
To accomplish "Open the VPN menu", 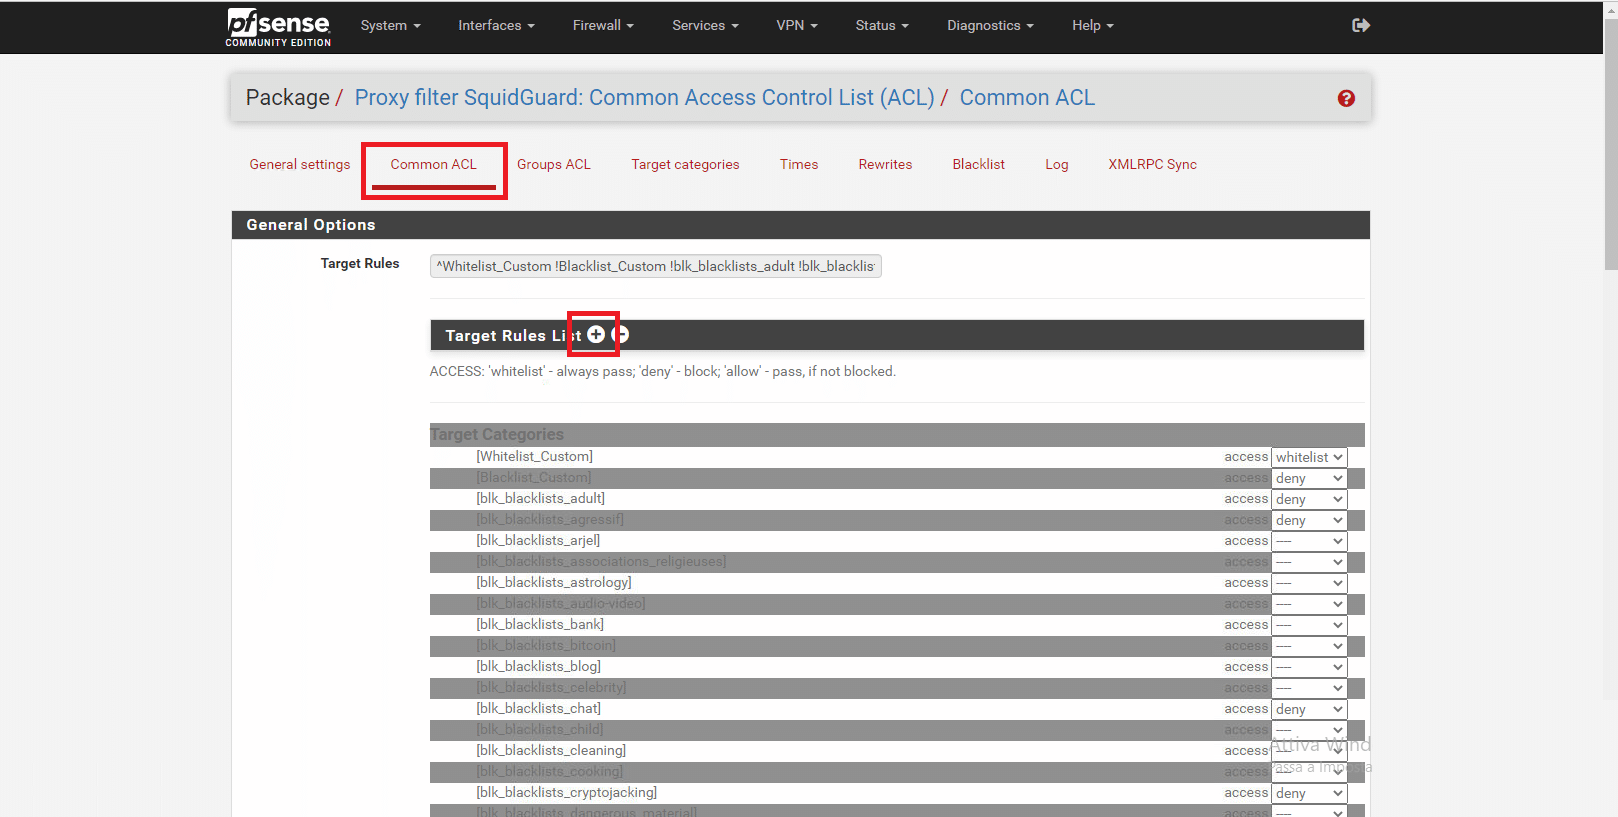I will pyautogui.click(x=797, y=25).
